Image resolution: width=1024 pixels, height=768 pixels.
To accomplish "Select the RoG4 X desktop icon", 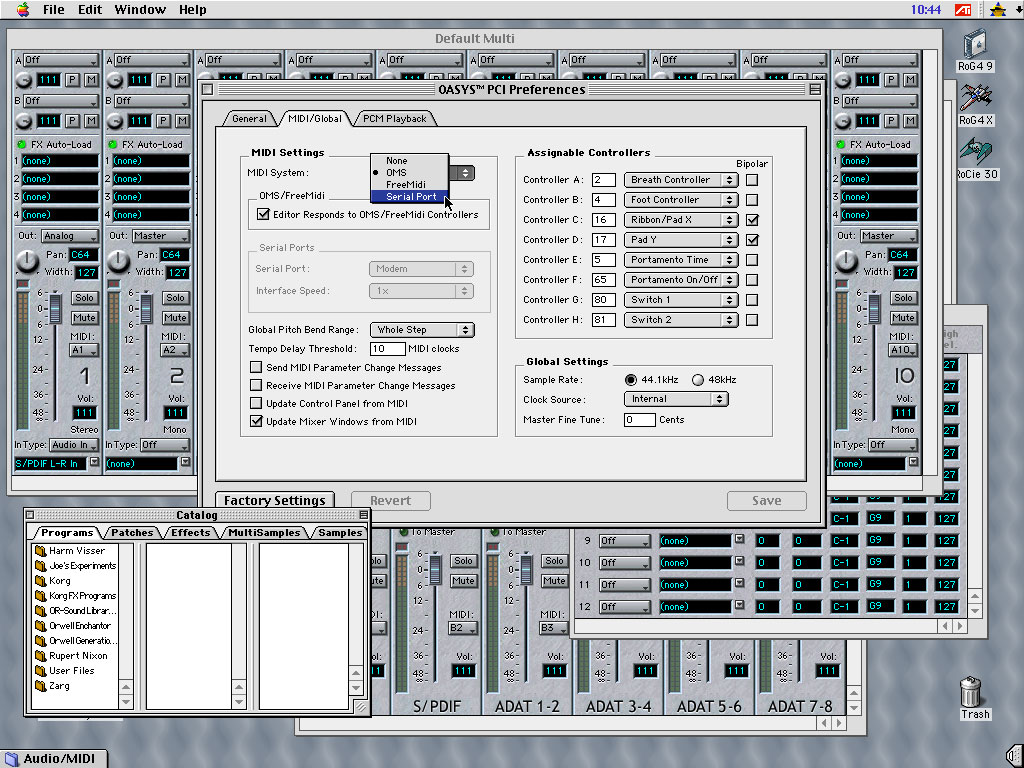I will 976,99.
